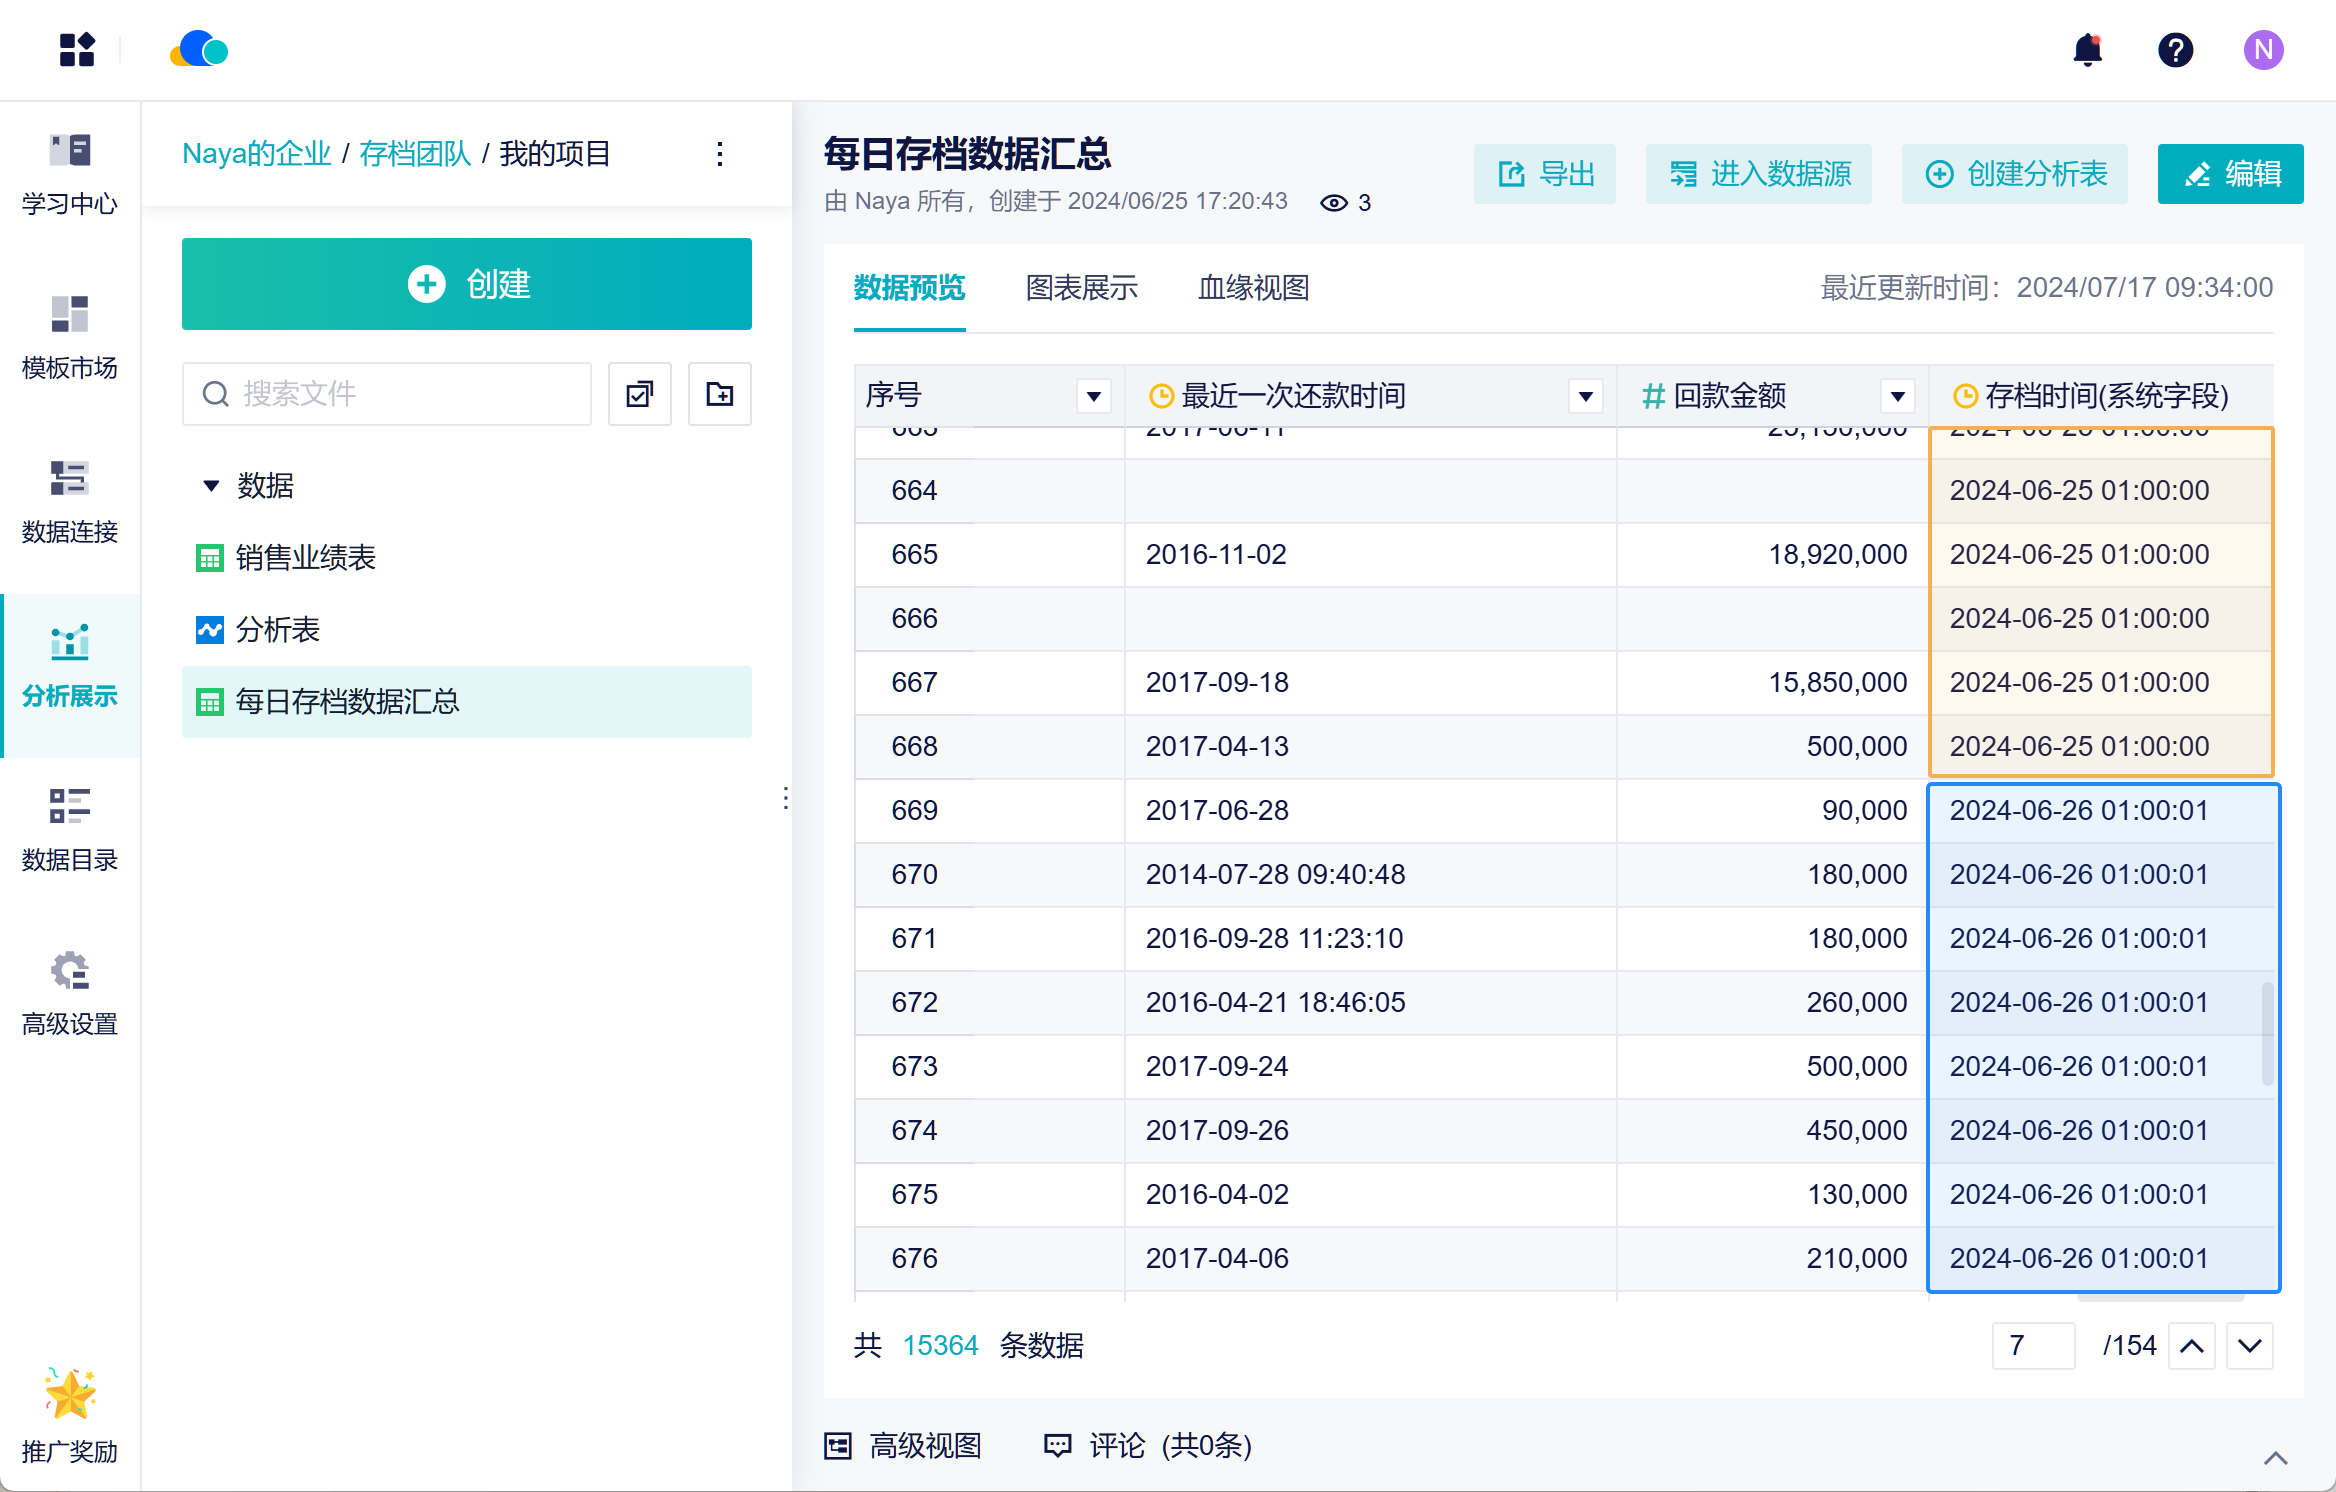Expand 最近一次还款时间 column filter dropdown

coord(1585,397)
